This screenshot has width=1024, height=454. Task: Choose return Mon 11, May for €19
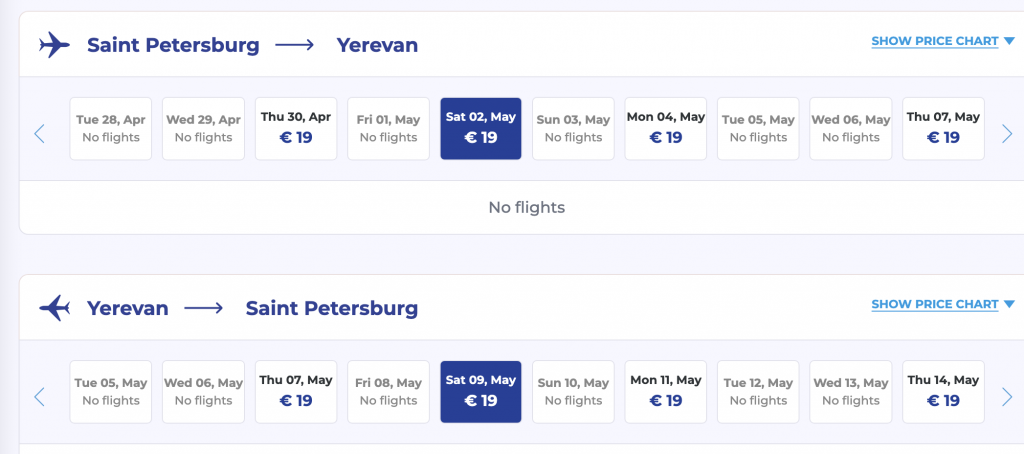(666, 392)
